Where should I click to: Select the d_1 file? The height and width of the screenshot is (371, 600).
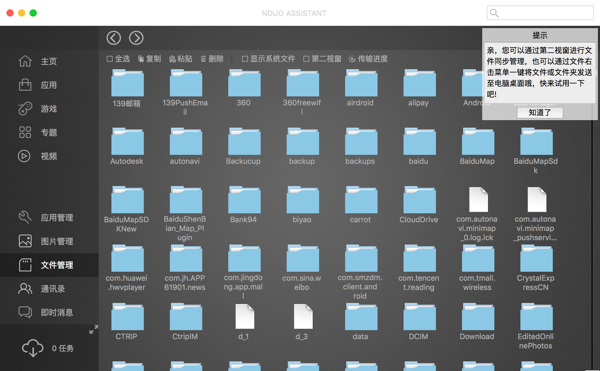244,317
